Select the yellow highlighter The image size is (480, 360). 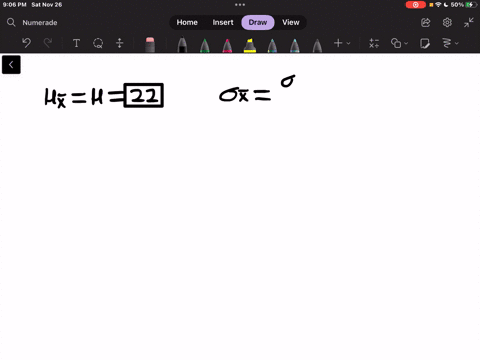250,45
